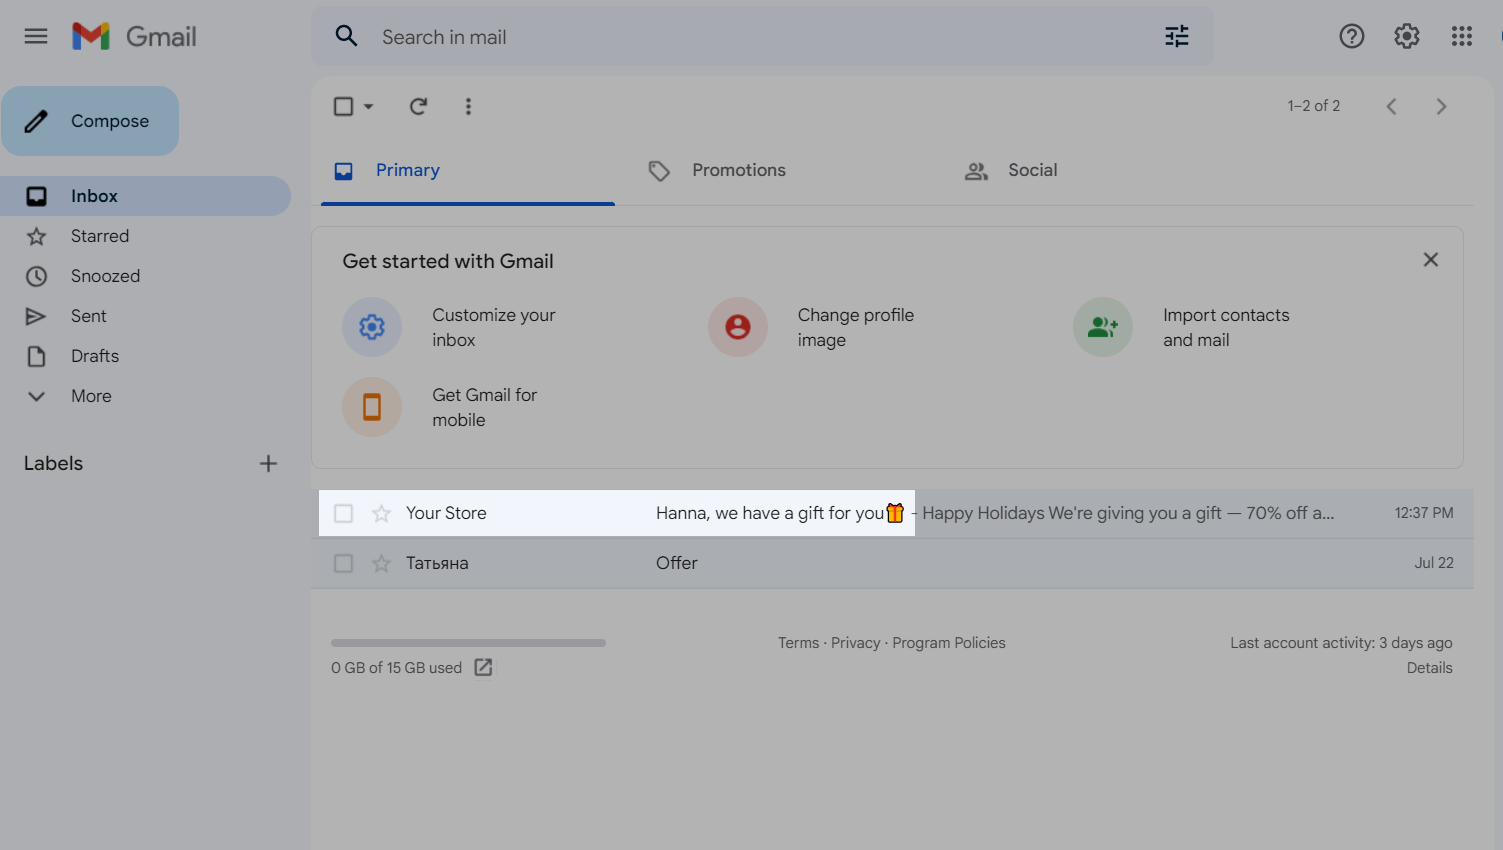Star the Your Store email
The height and width of the screenshot is (850, 1503).
(381, 514)
